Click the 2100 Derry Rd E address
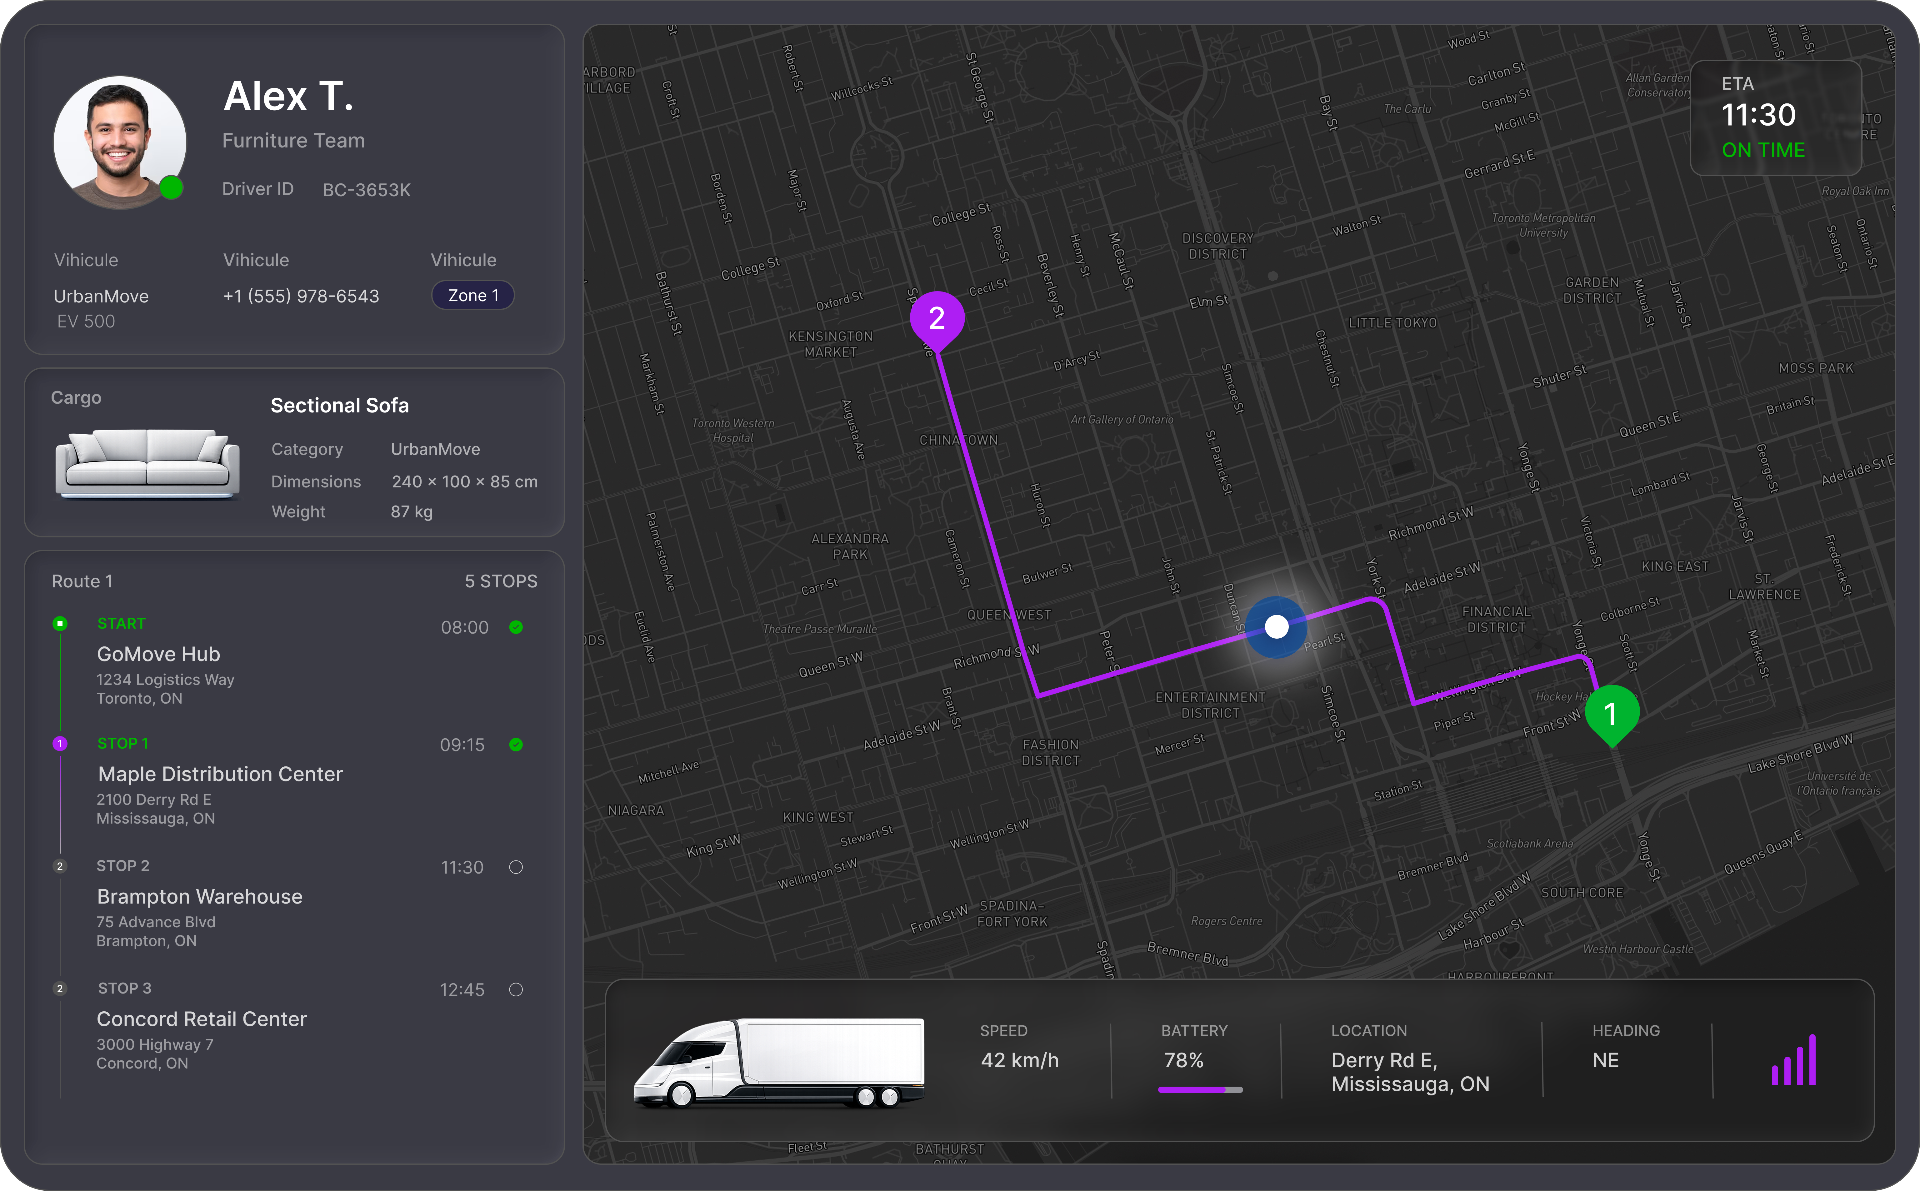This screenshot has width=1920, height=1191. [x=154, y=800]
